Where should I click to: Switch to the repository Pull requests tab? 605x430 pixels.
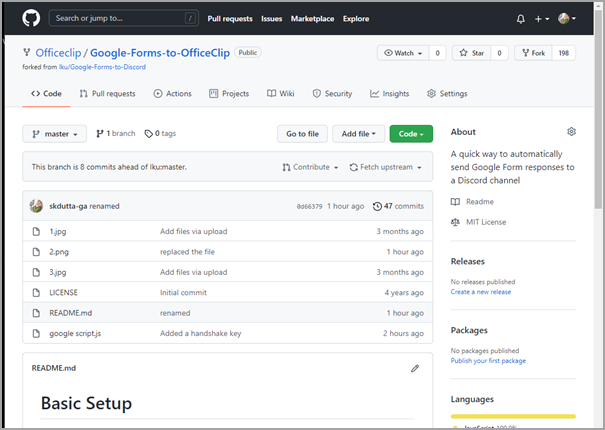pyautogui.click(x=107, y=93)
